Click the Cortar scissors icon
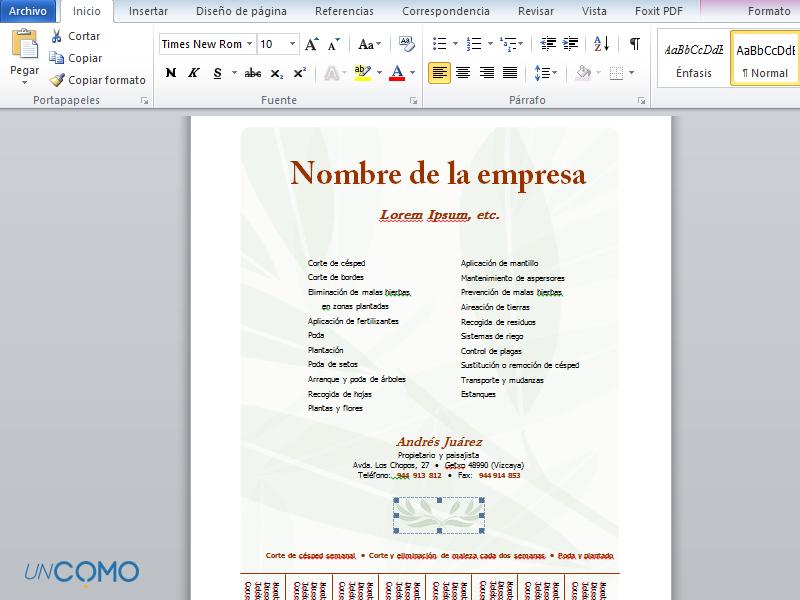800x600 pixels. pos(57,36)
